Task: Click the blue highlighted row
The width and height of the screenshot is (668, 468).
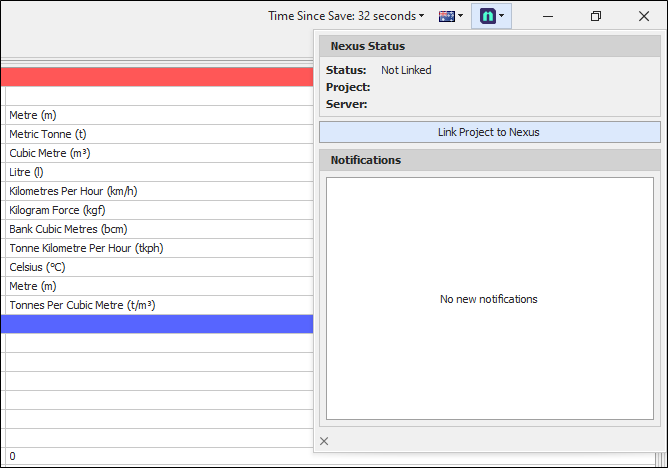Action: (156, 324)
